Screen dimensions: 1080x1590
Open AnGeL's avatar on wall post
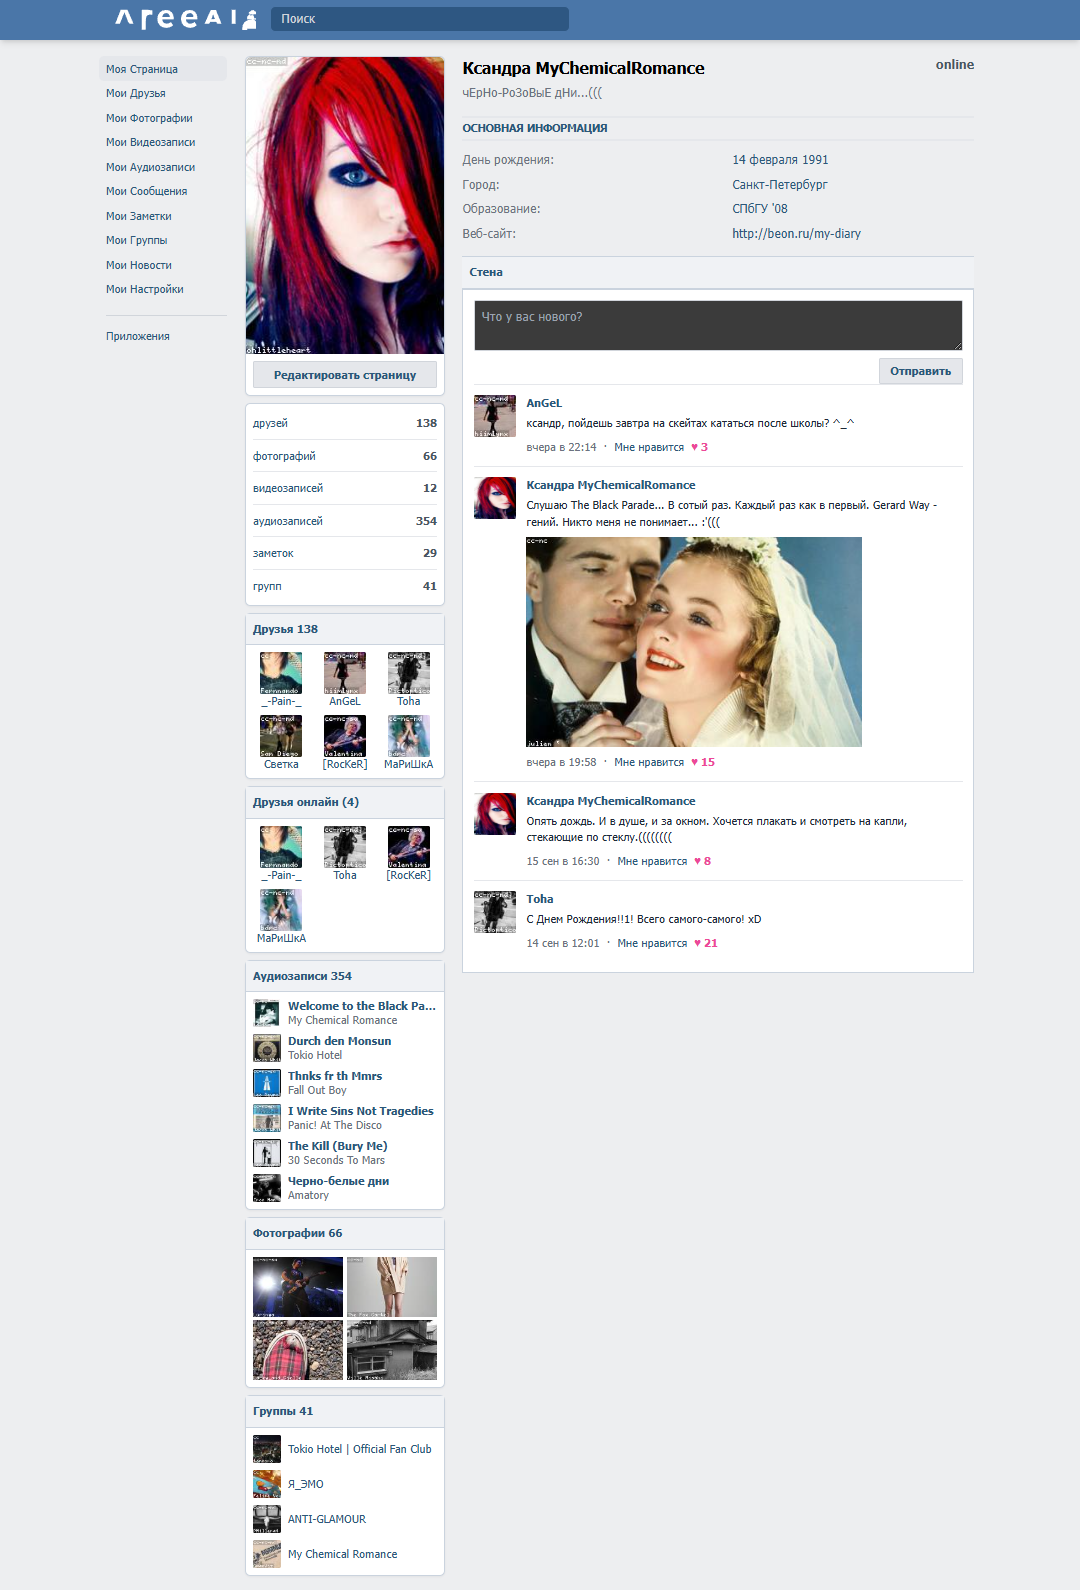494,416
